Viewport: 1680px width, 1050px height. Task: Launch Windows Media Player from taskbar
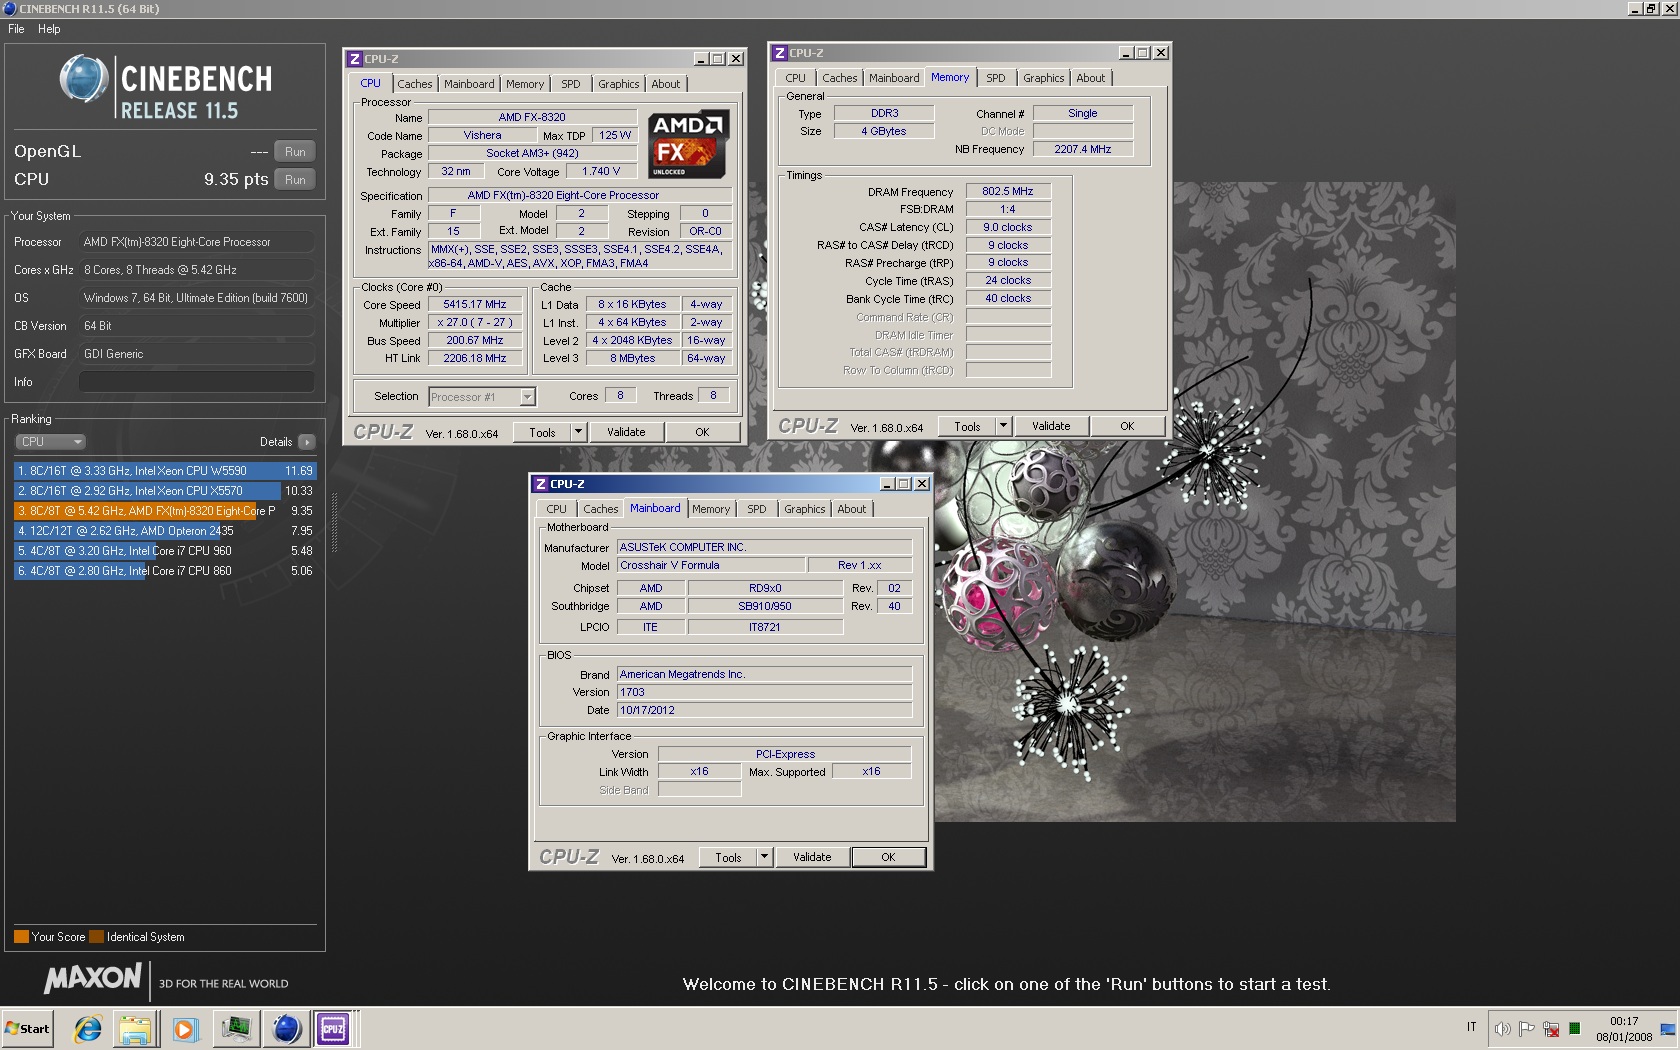coord(185,1028)
